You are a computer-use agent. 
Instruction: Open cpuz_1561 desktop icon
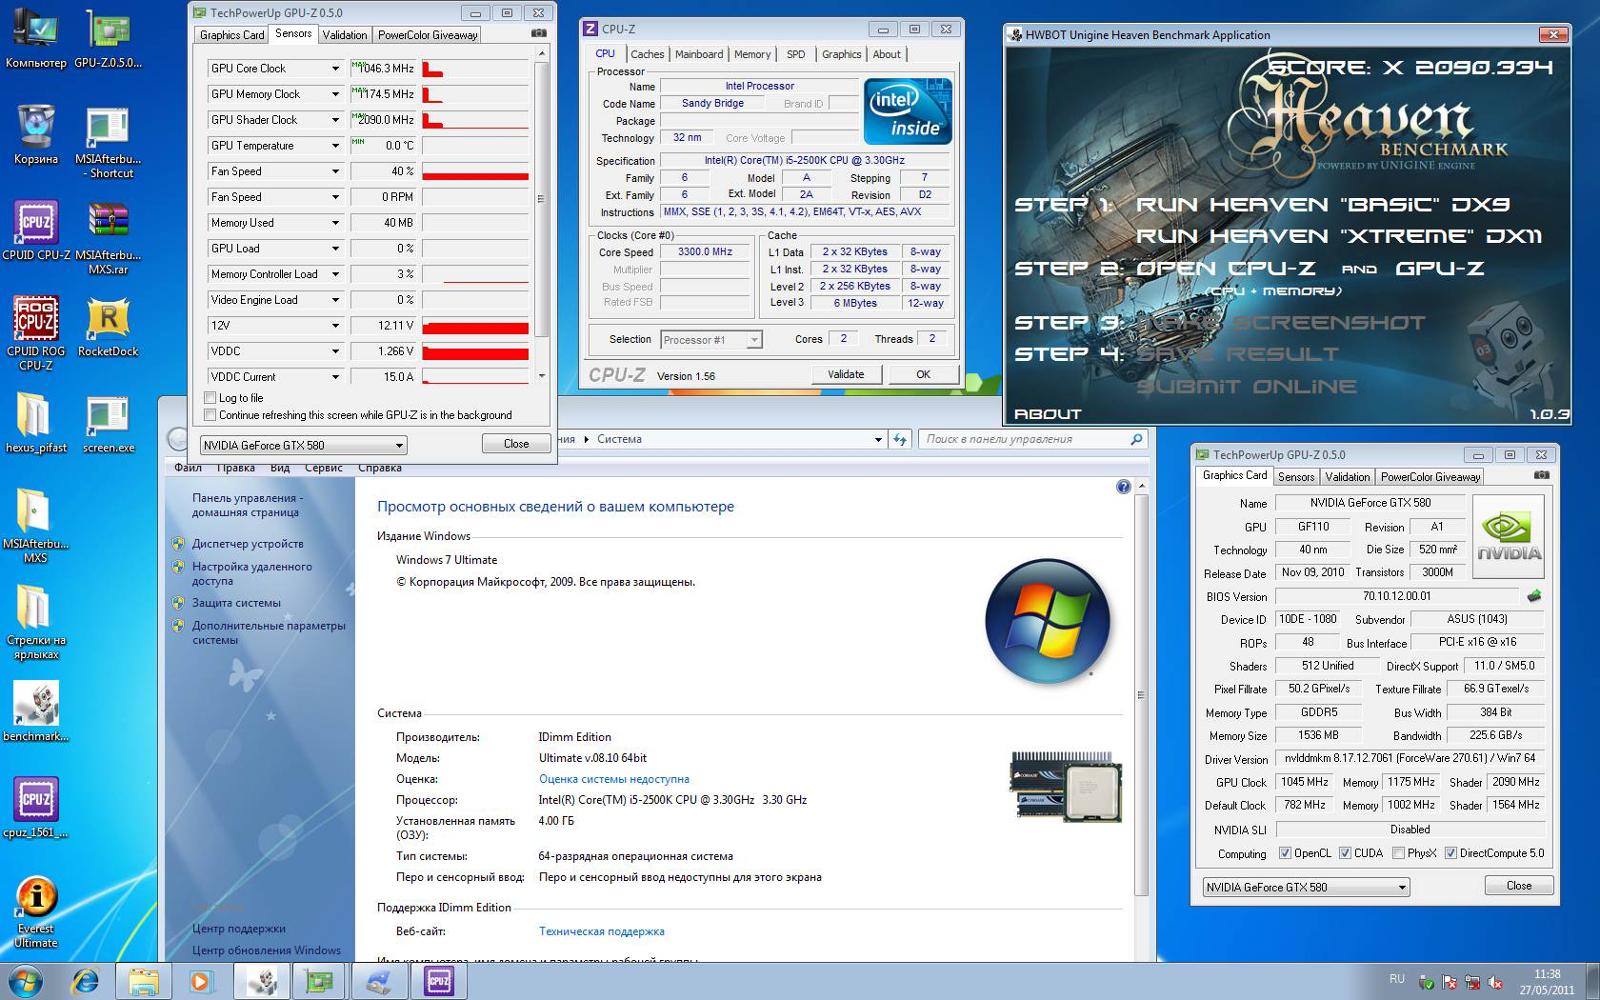point(36,807)
